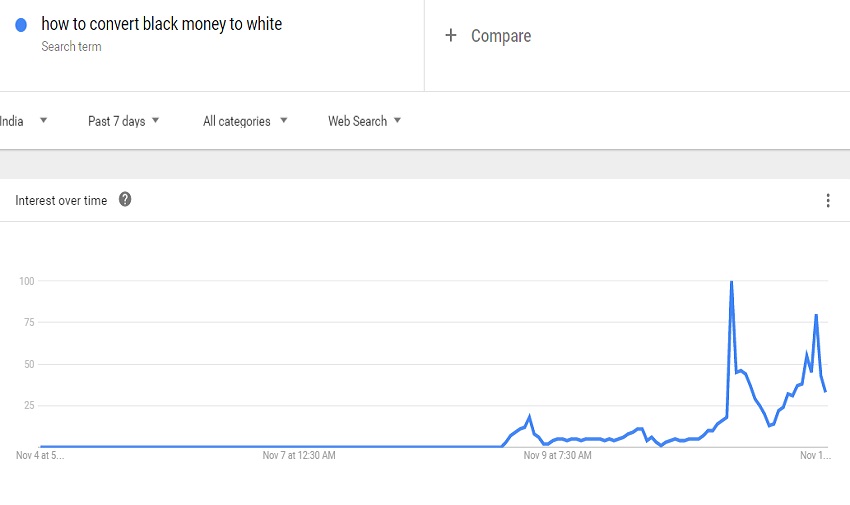The width and height of the screenshot is (850, 505).
Task: Click the tallest chart peak at 100
Action: click(x=731, y=282)
